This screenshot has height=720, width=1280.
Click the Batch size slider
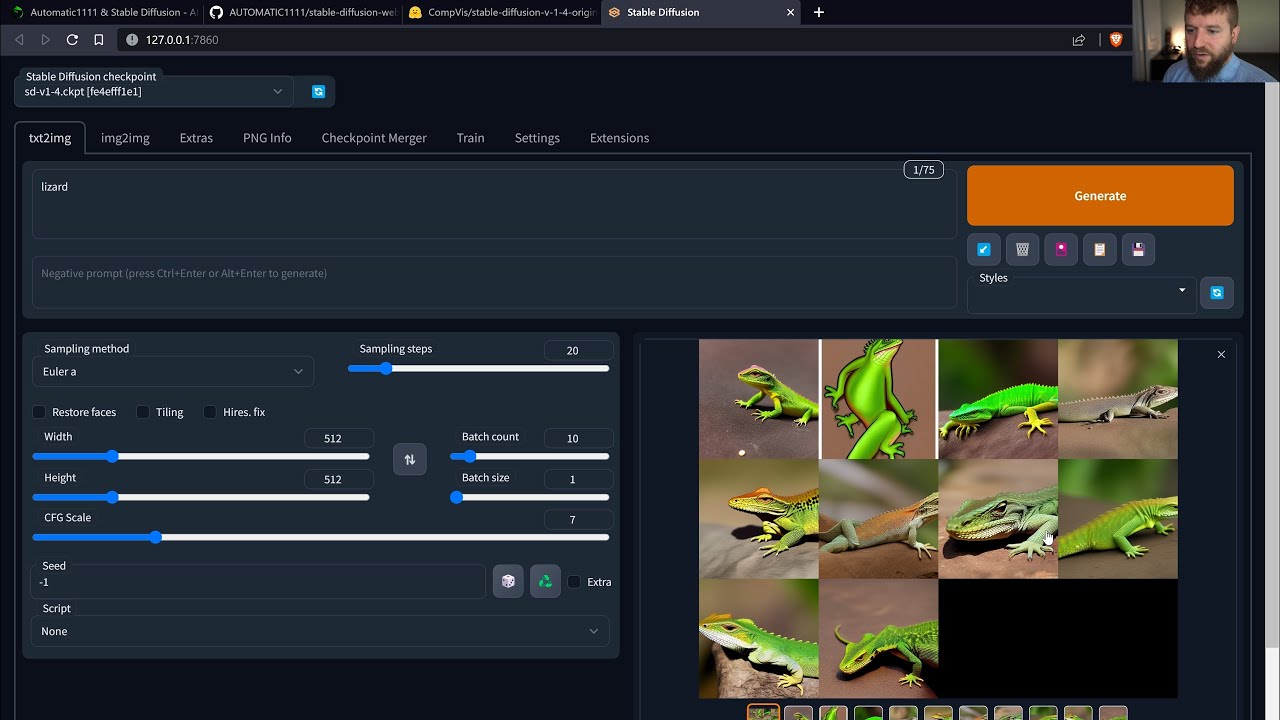click(529, 498)
